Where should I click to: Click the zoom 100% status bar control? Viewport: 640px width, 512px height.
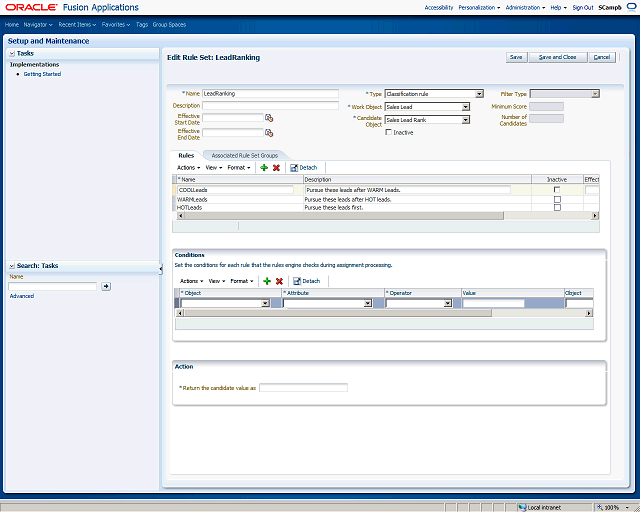click(x=611, y=508)
